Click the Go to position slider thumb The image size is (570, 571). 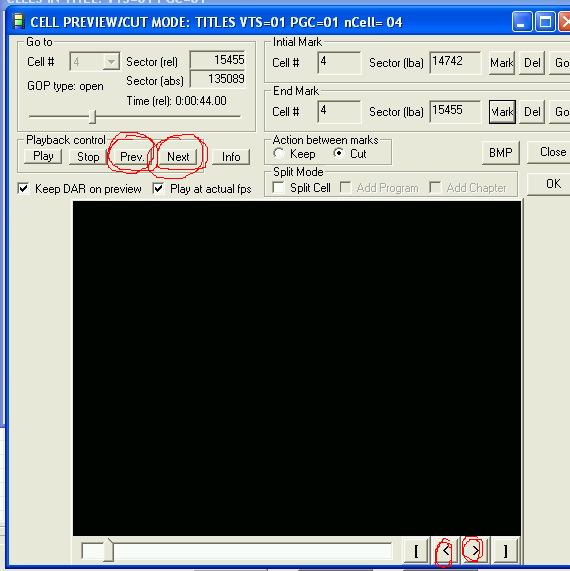93,117
